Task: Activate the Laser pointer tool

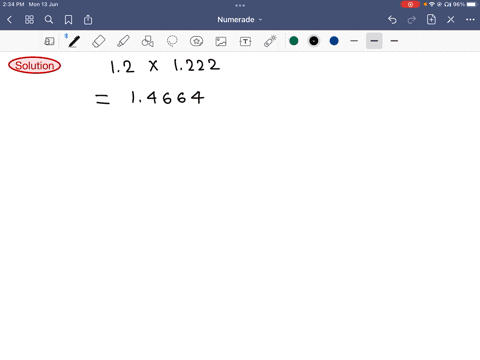Action: pos(270,41)
